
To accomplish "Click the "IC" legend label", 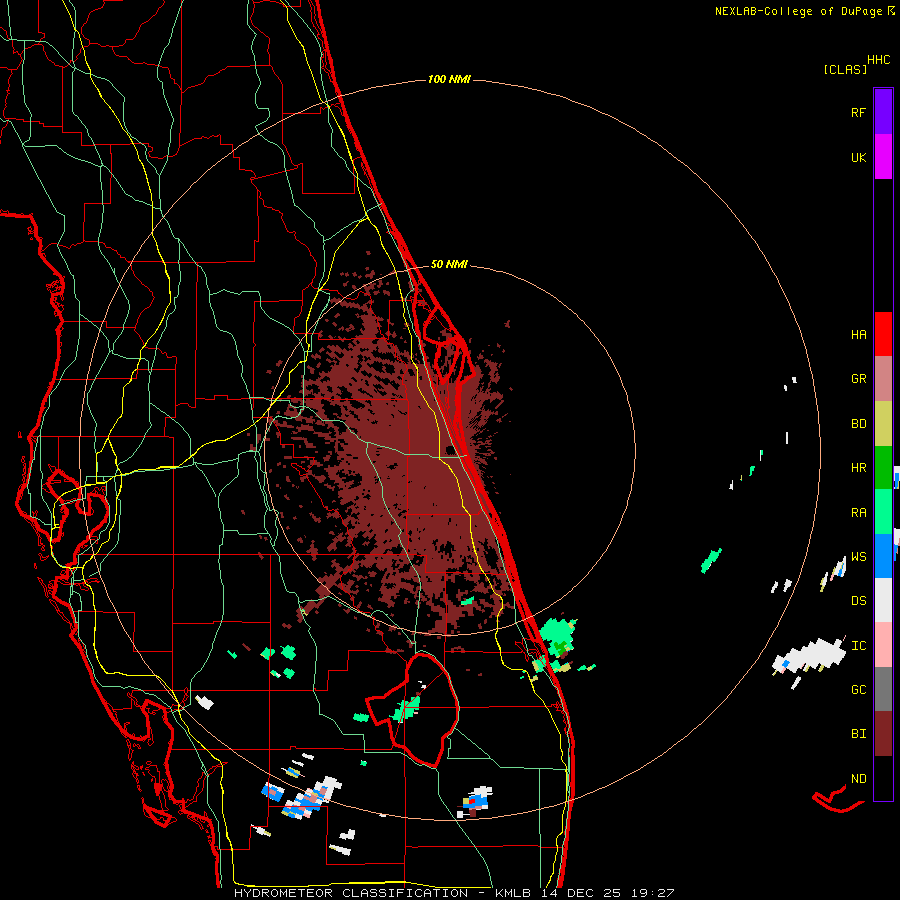I will coord(859,646).
